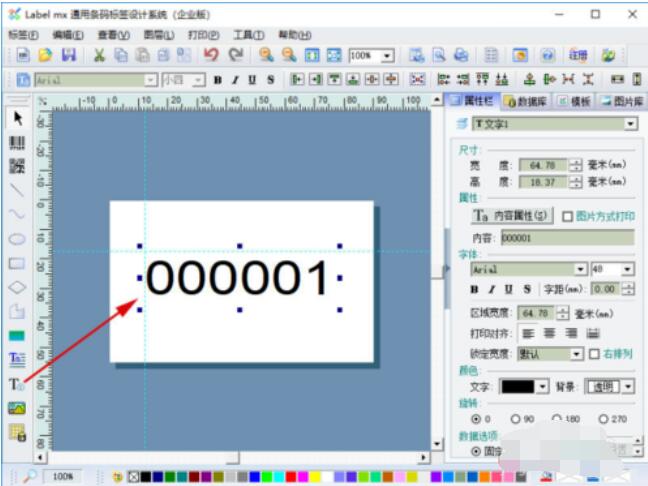Viewport: 648px width, 486px height.
Task: Click the 内容 input field with 000001
Action: (568, 238)
